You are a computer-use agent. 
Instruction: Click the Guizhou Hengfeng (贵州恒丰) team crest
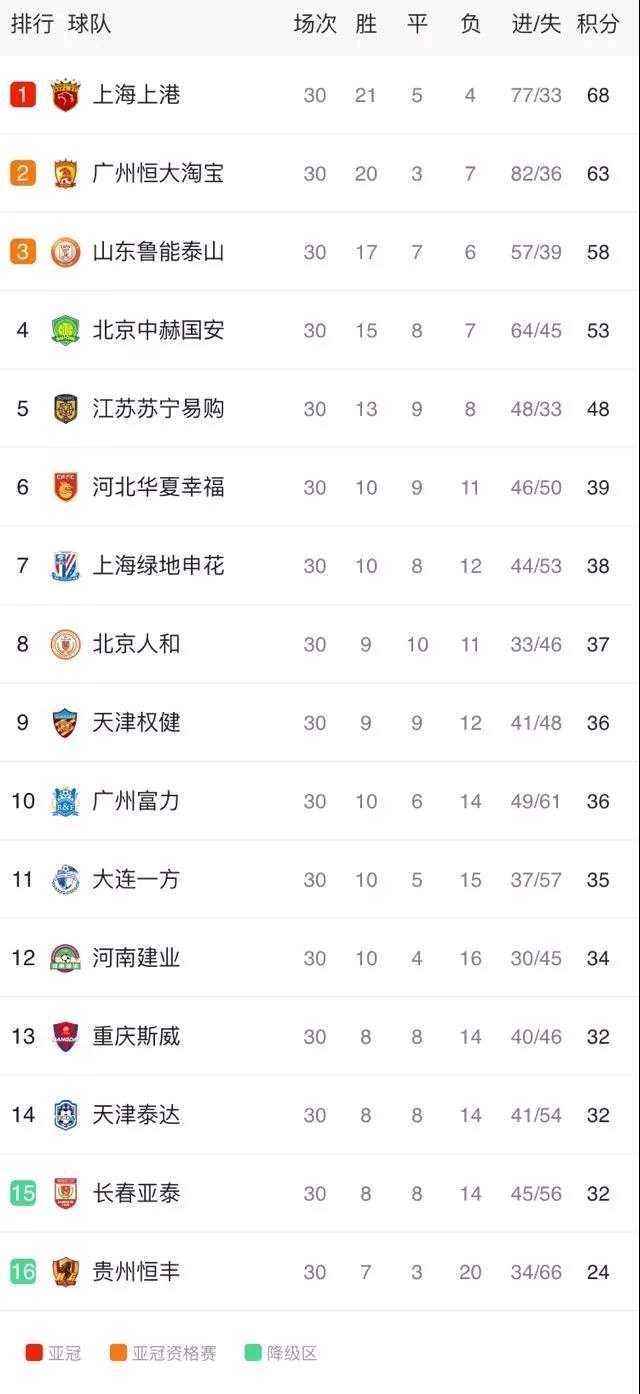[65, 1272]
